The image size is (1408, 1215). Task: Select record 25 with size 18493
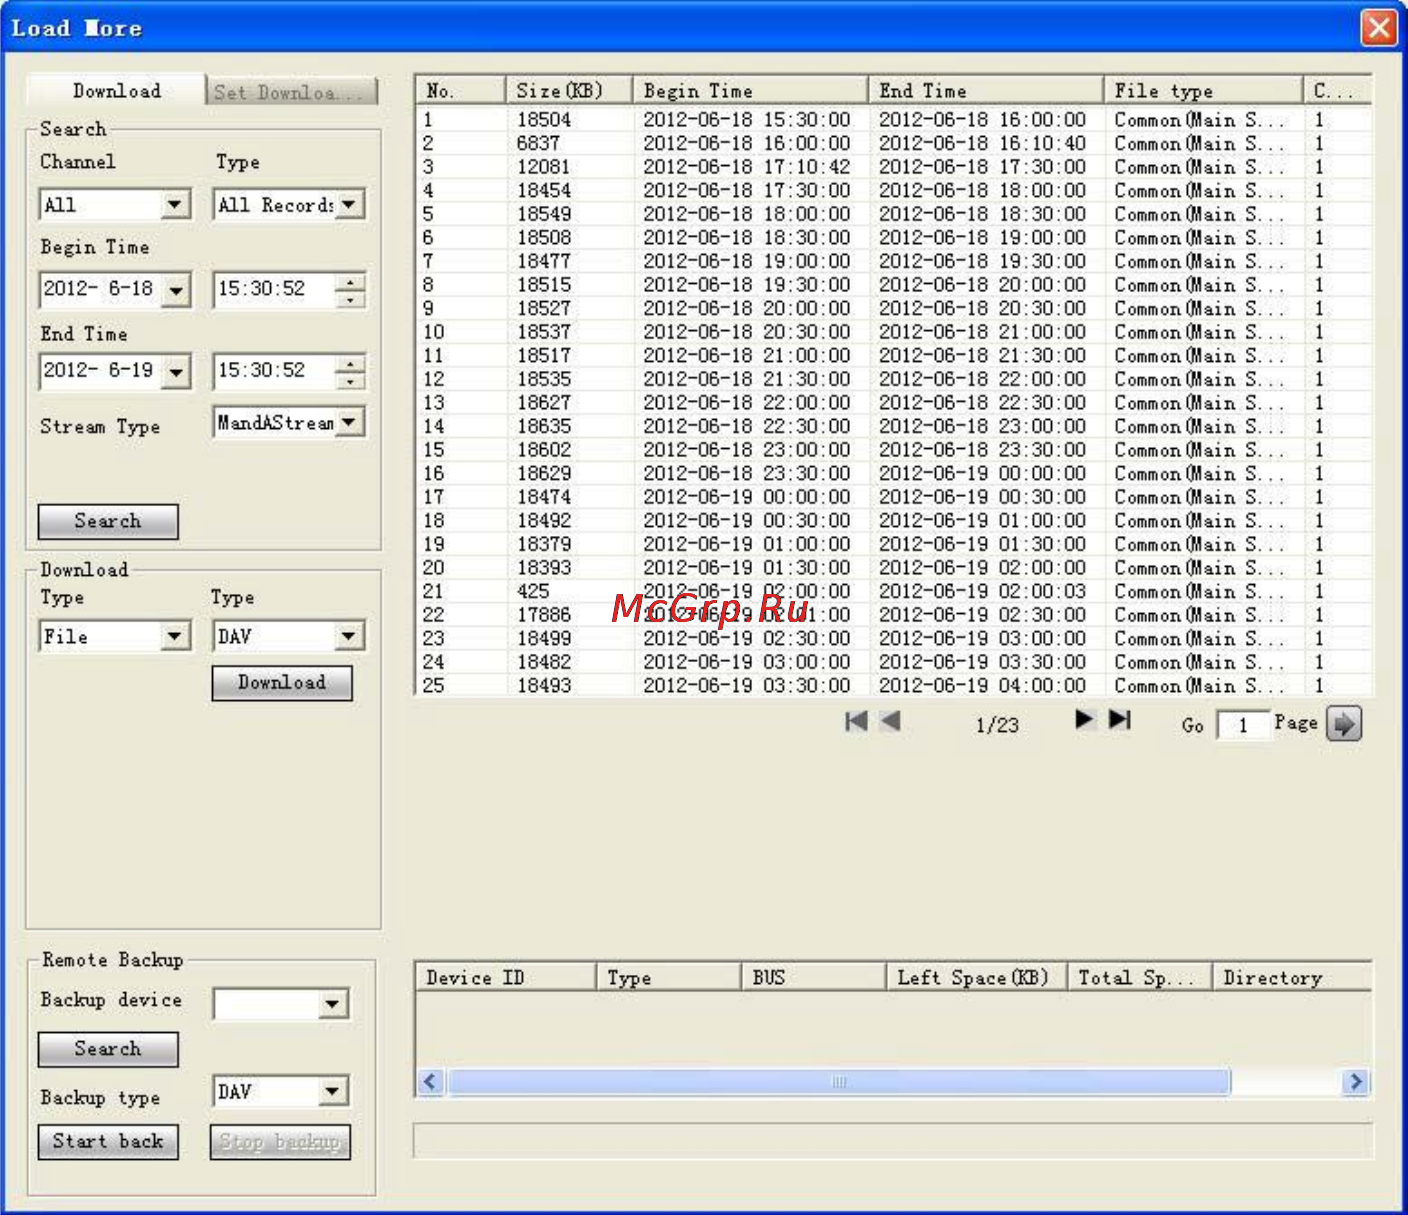893,686
